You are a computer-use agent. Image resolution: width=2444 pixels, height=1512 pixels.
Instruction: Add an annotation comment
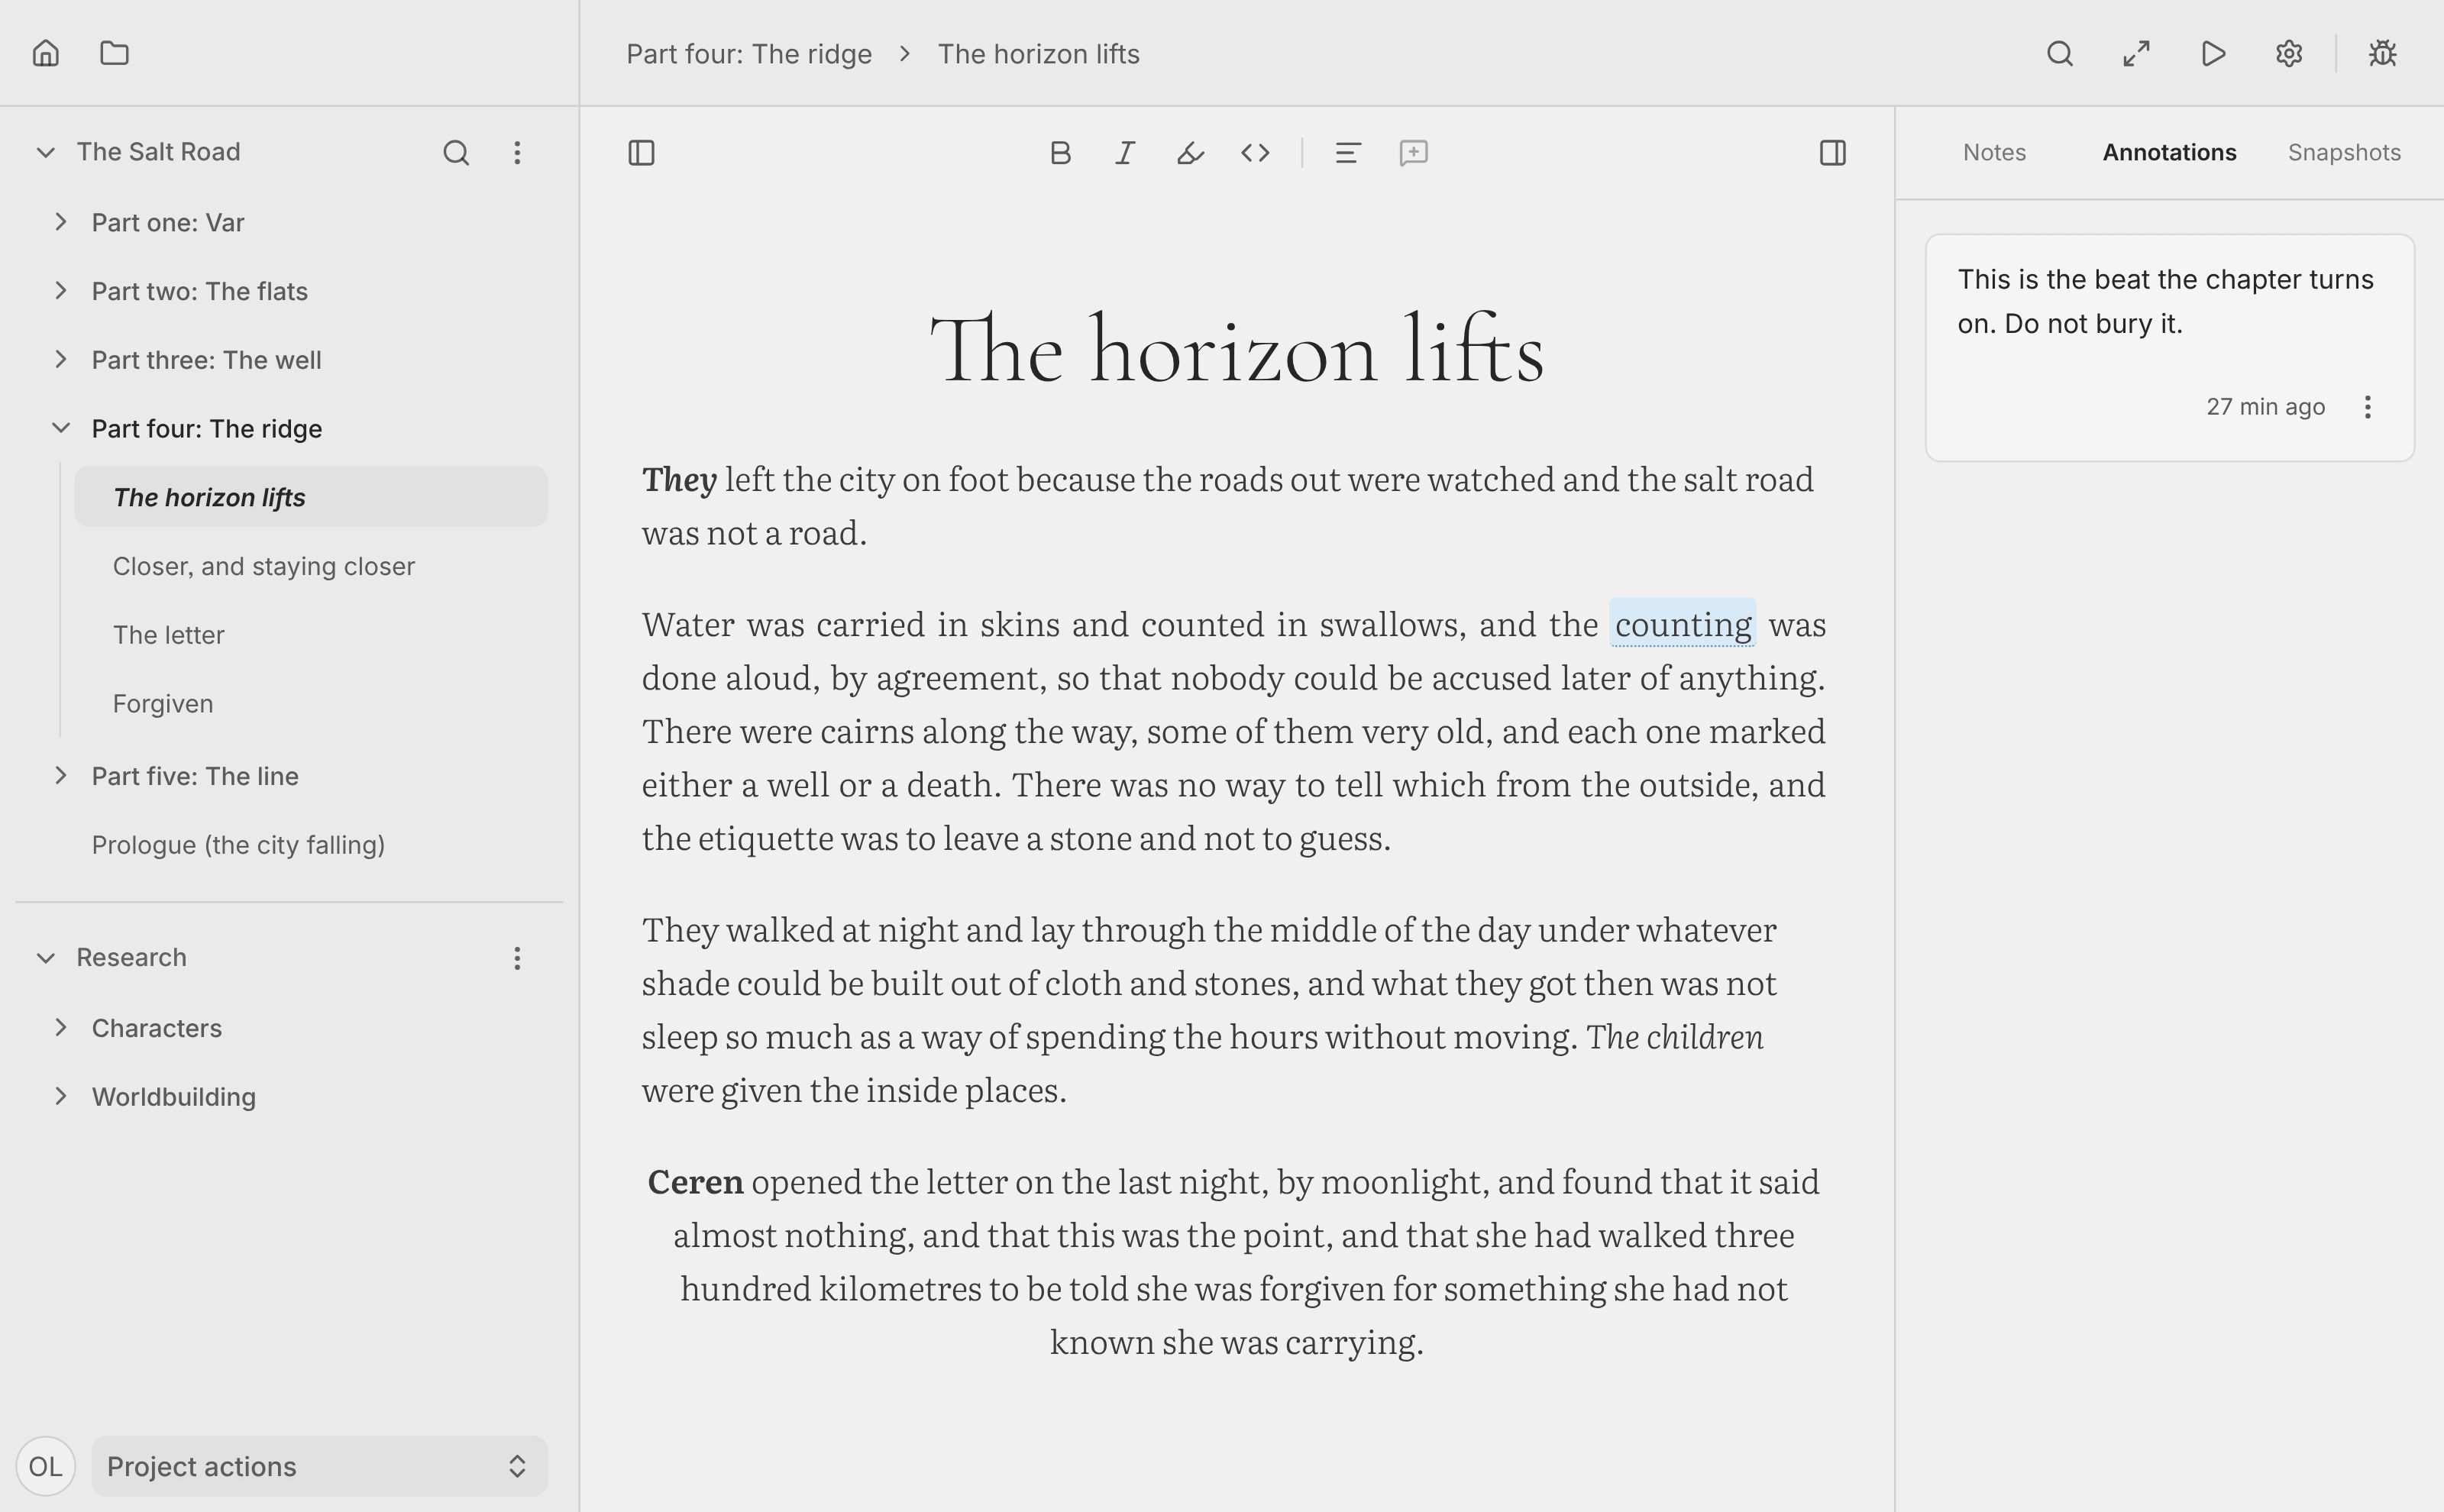pyautogui.click(x=1413, y=153)
